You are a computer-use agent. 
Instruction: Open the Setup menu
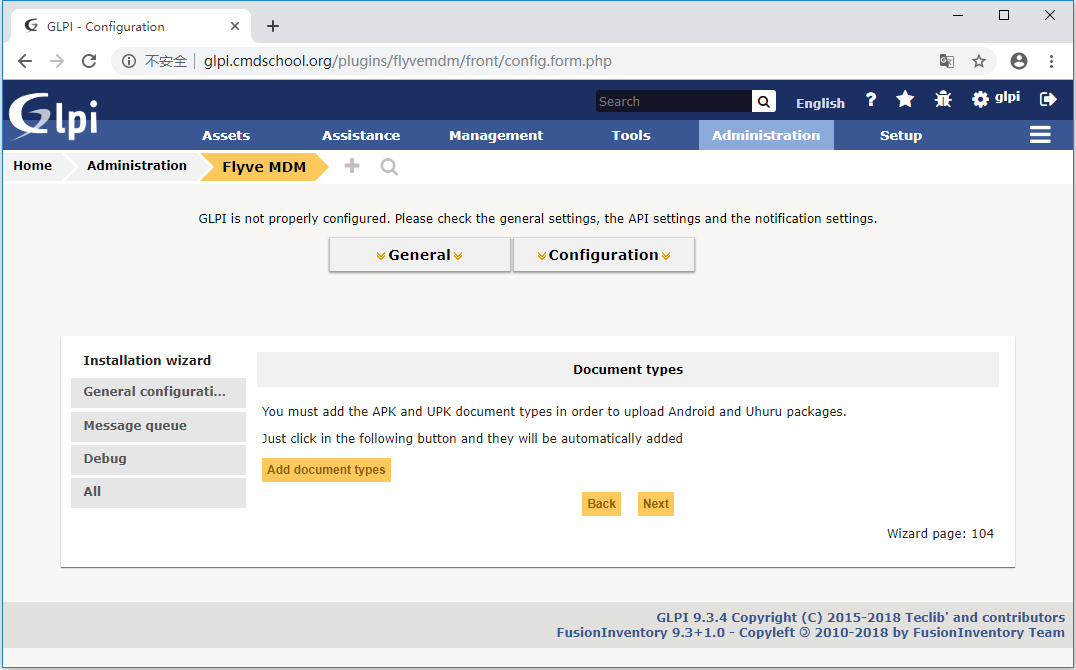(900, 135)
